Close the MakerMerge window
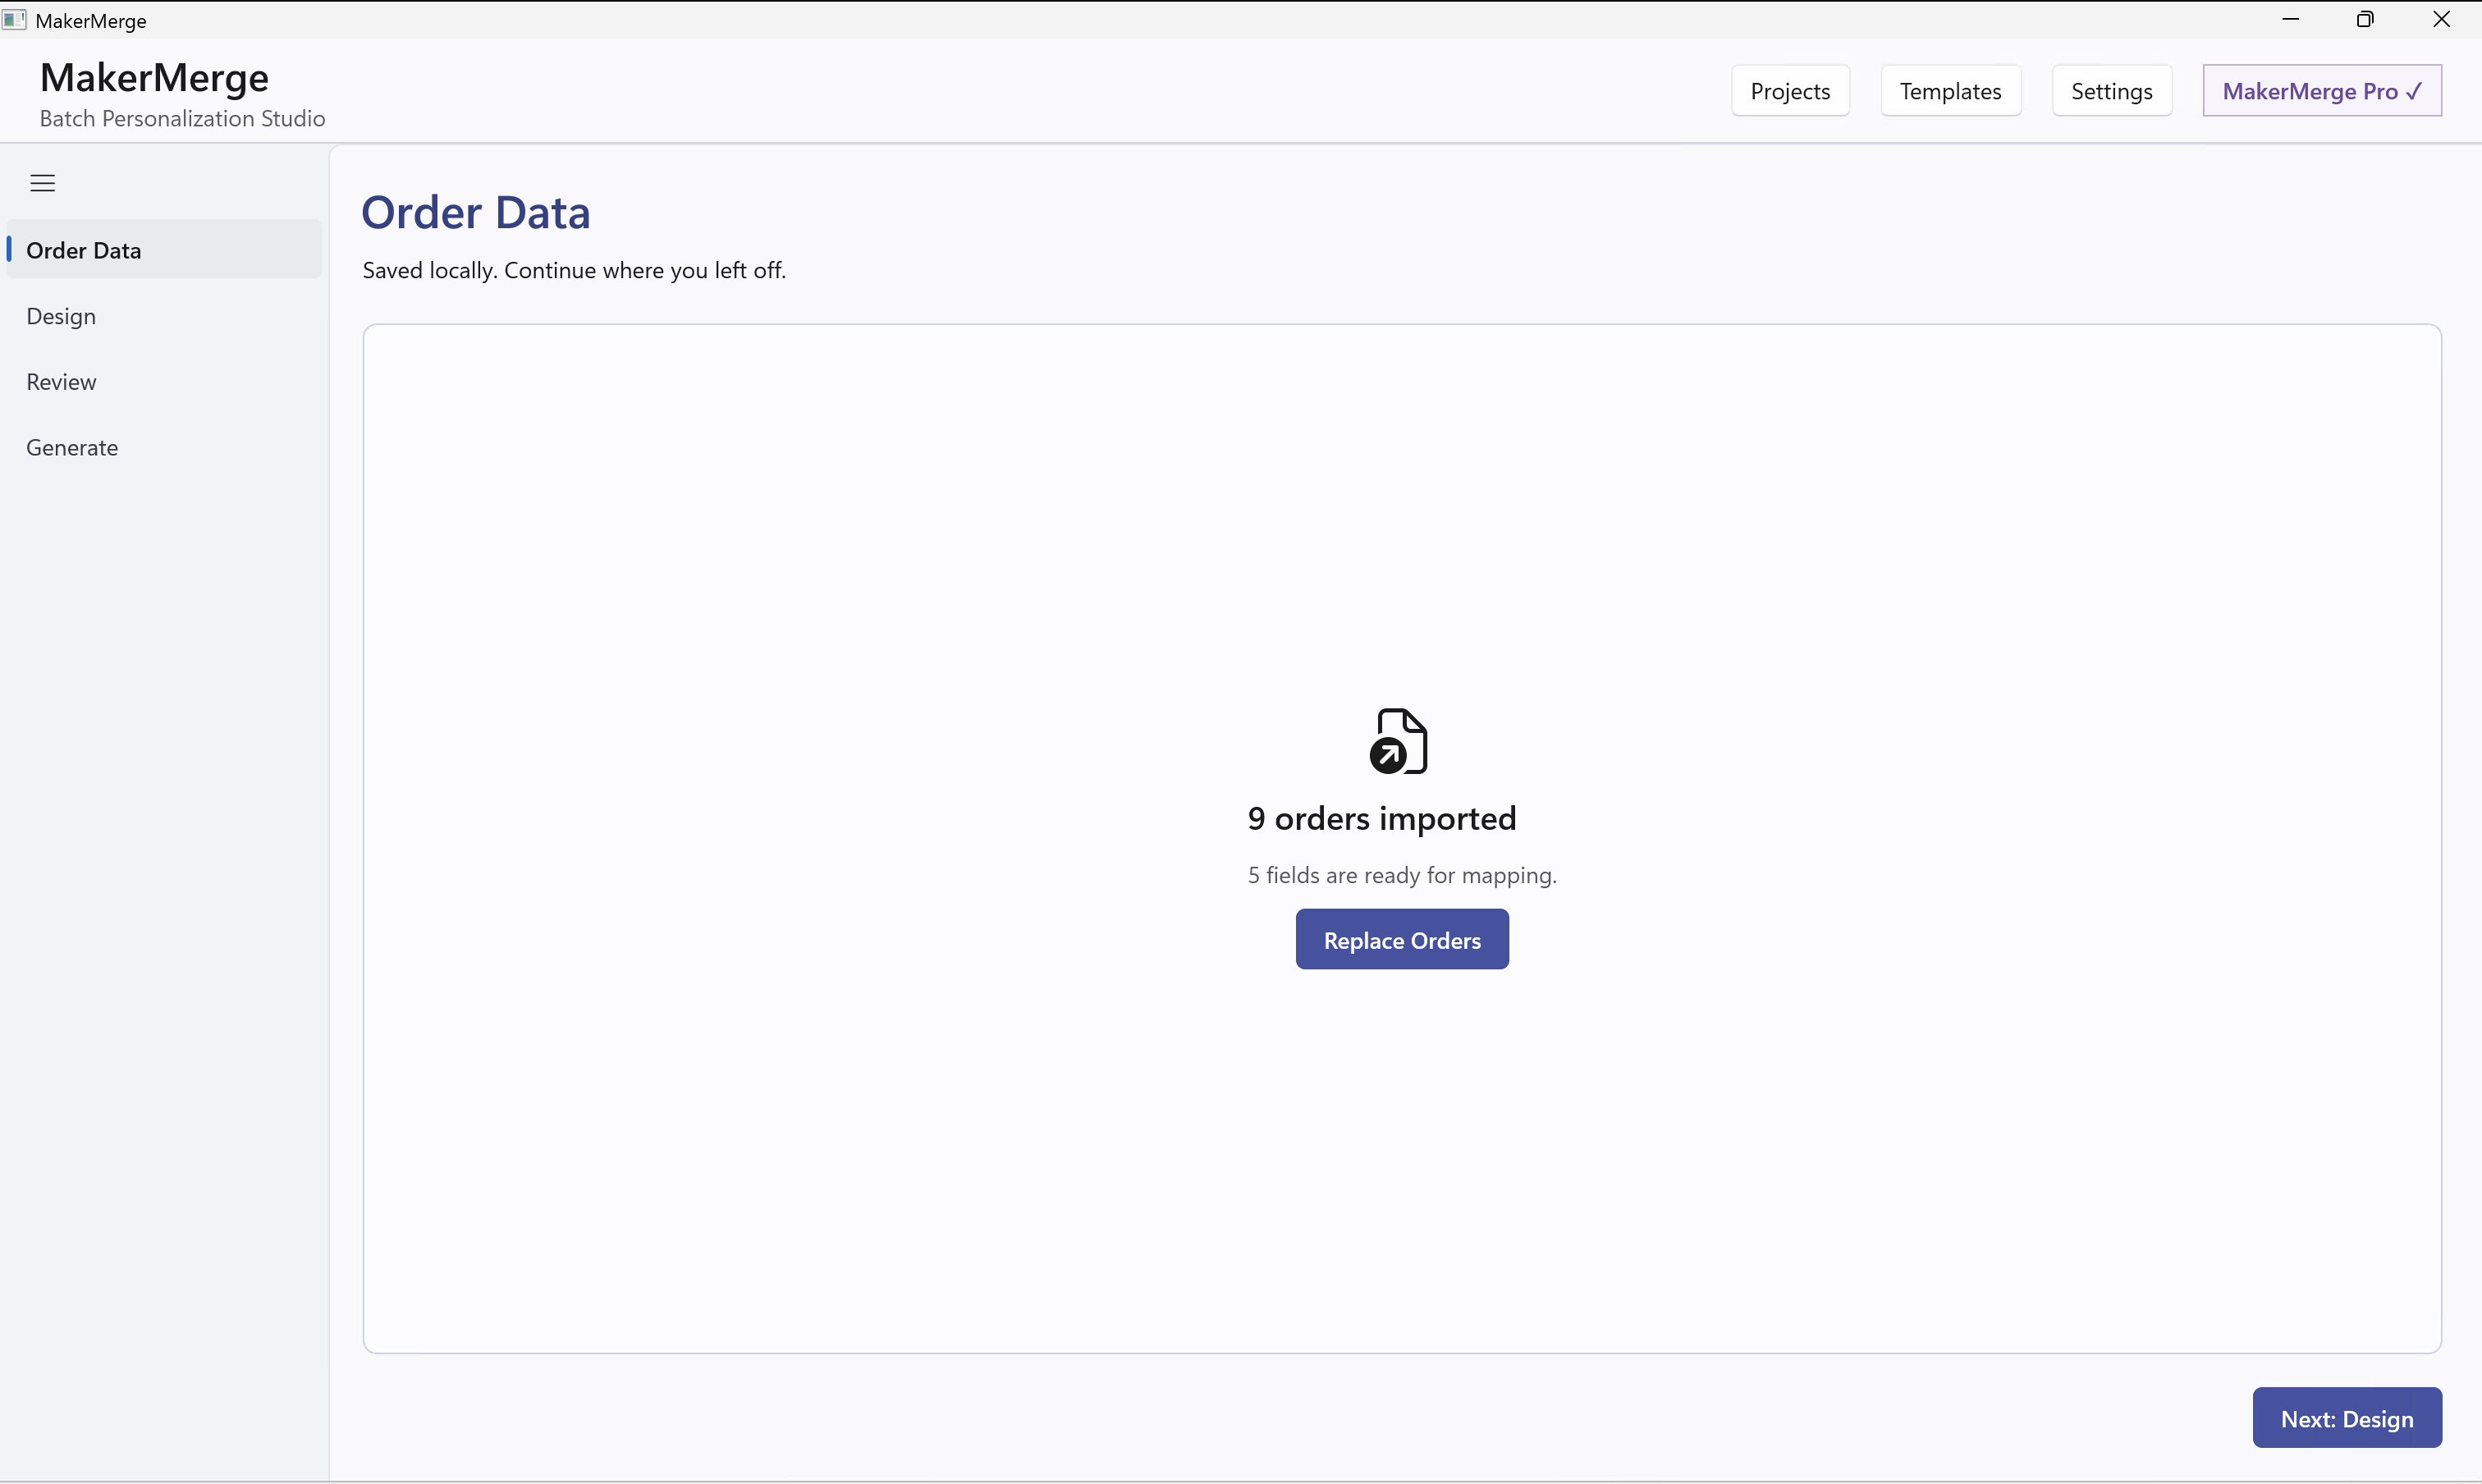Image resolution: width=2482 pixels, height=1484 pixels. (2441, 20)
